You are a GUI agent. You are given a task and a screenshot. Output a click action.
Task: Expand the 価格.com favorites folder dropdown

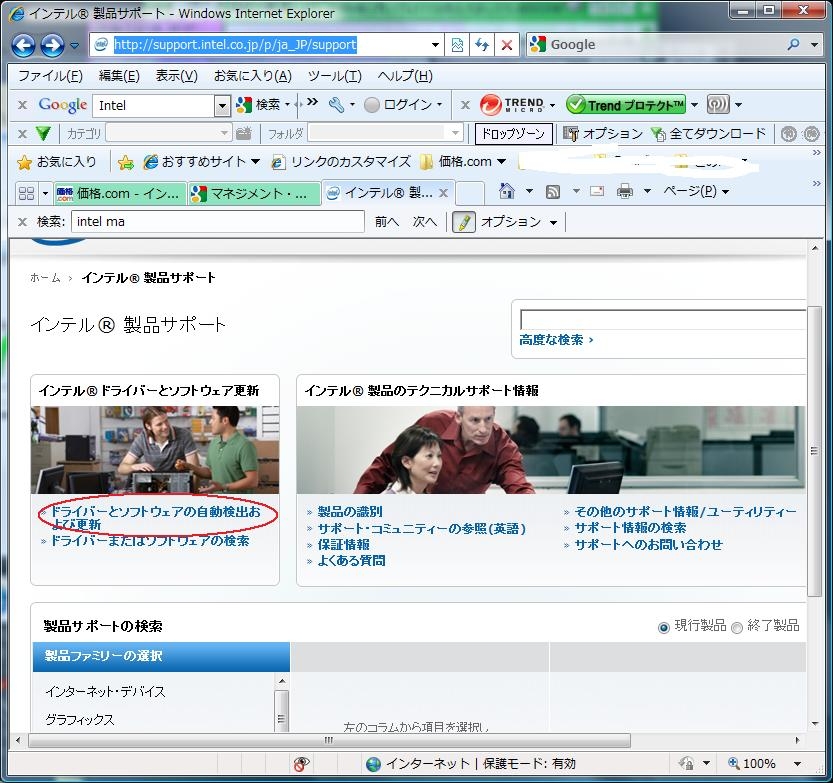point(502,161)
